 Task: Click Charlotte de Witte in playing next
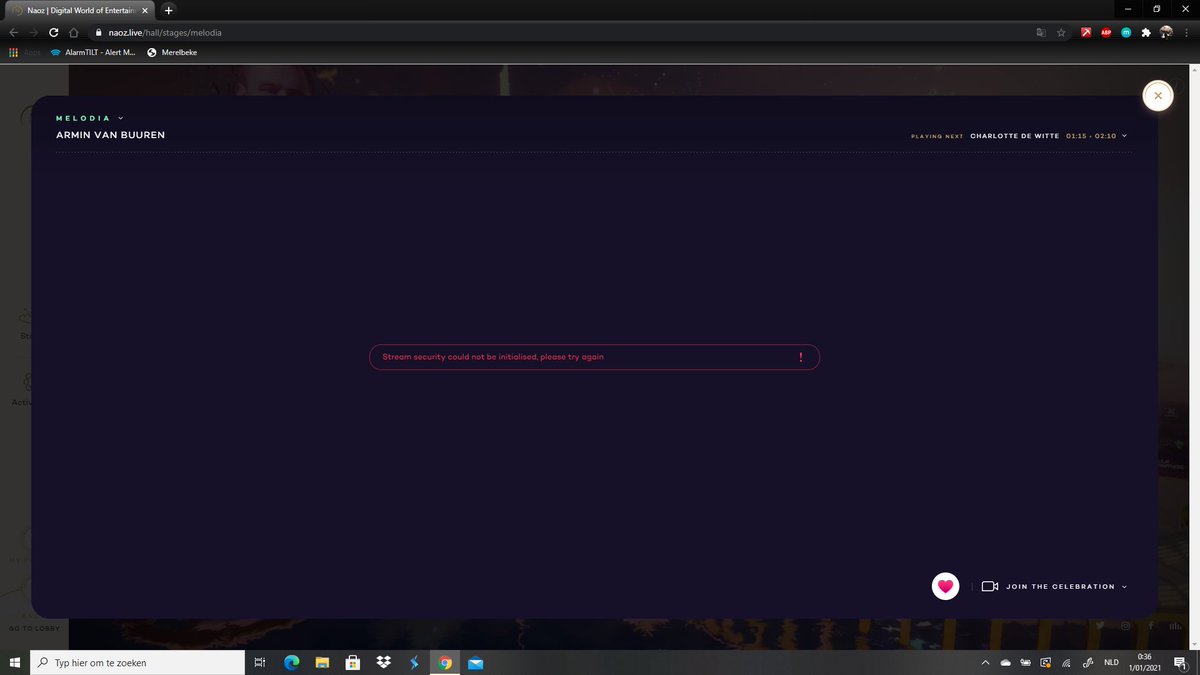tap(1014, 136)
